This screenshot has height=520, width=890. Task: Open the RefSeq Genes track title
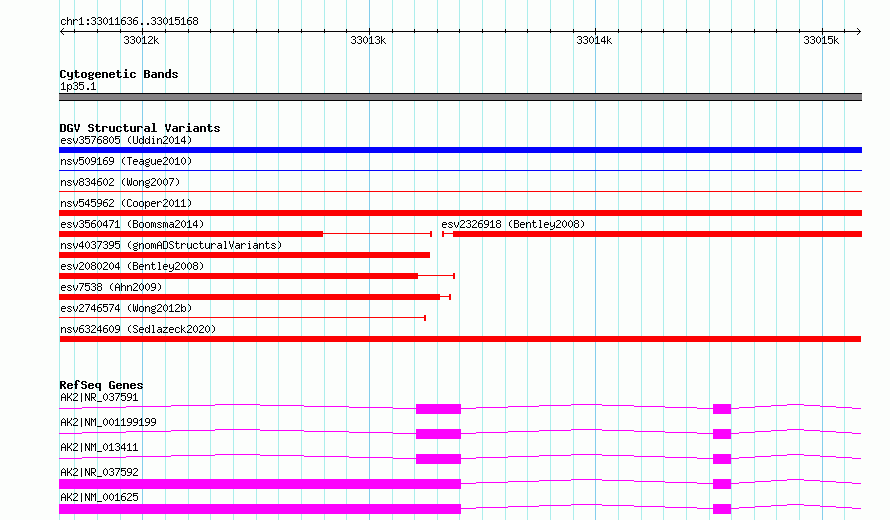pyautogui.click(x=101, y=385)
